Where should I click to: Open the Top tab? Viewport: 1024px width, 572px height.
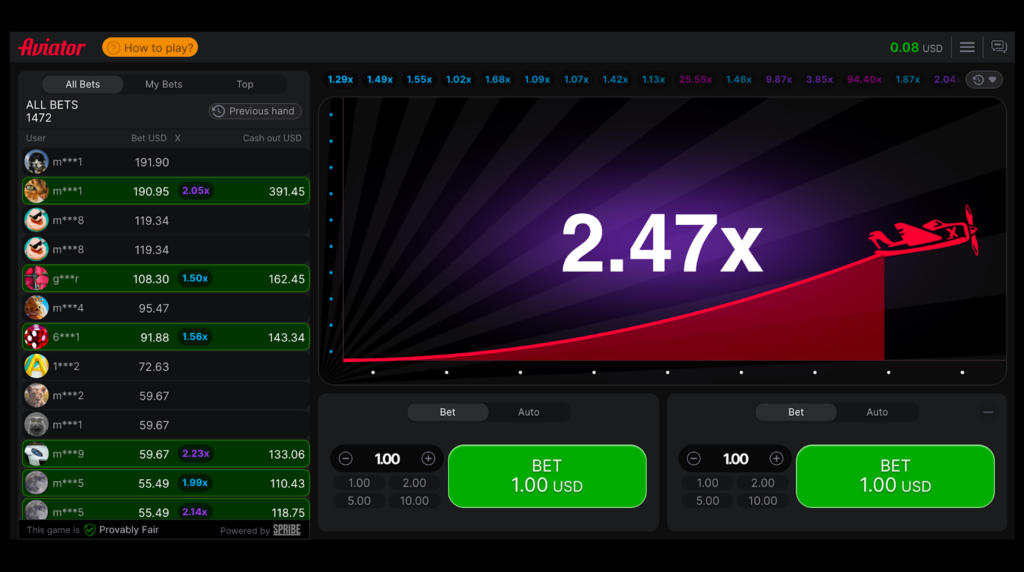[x=245, y=85]
